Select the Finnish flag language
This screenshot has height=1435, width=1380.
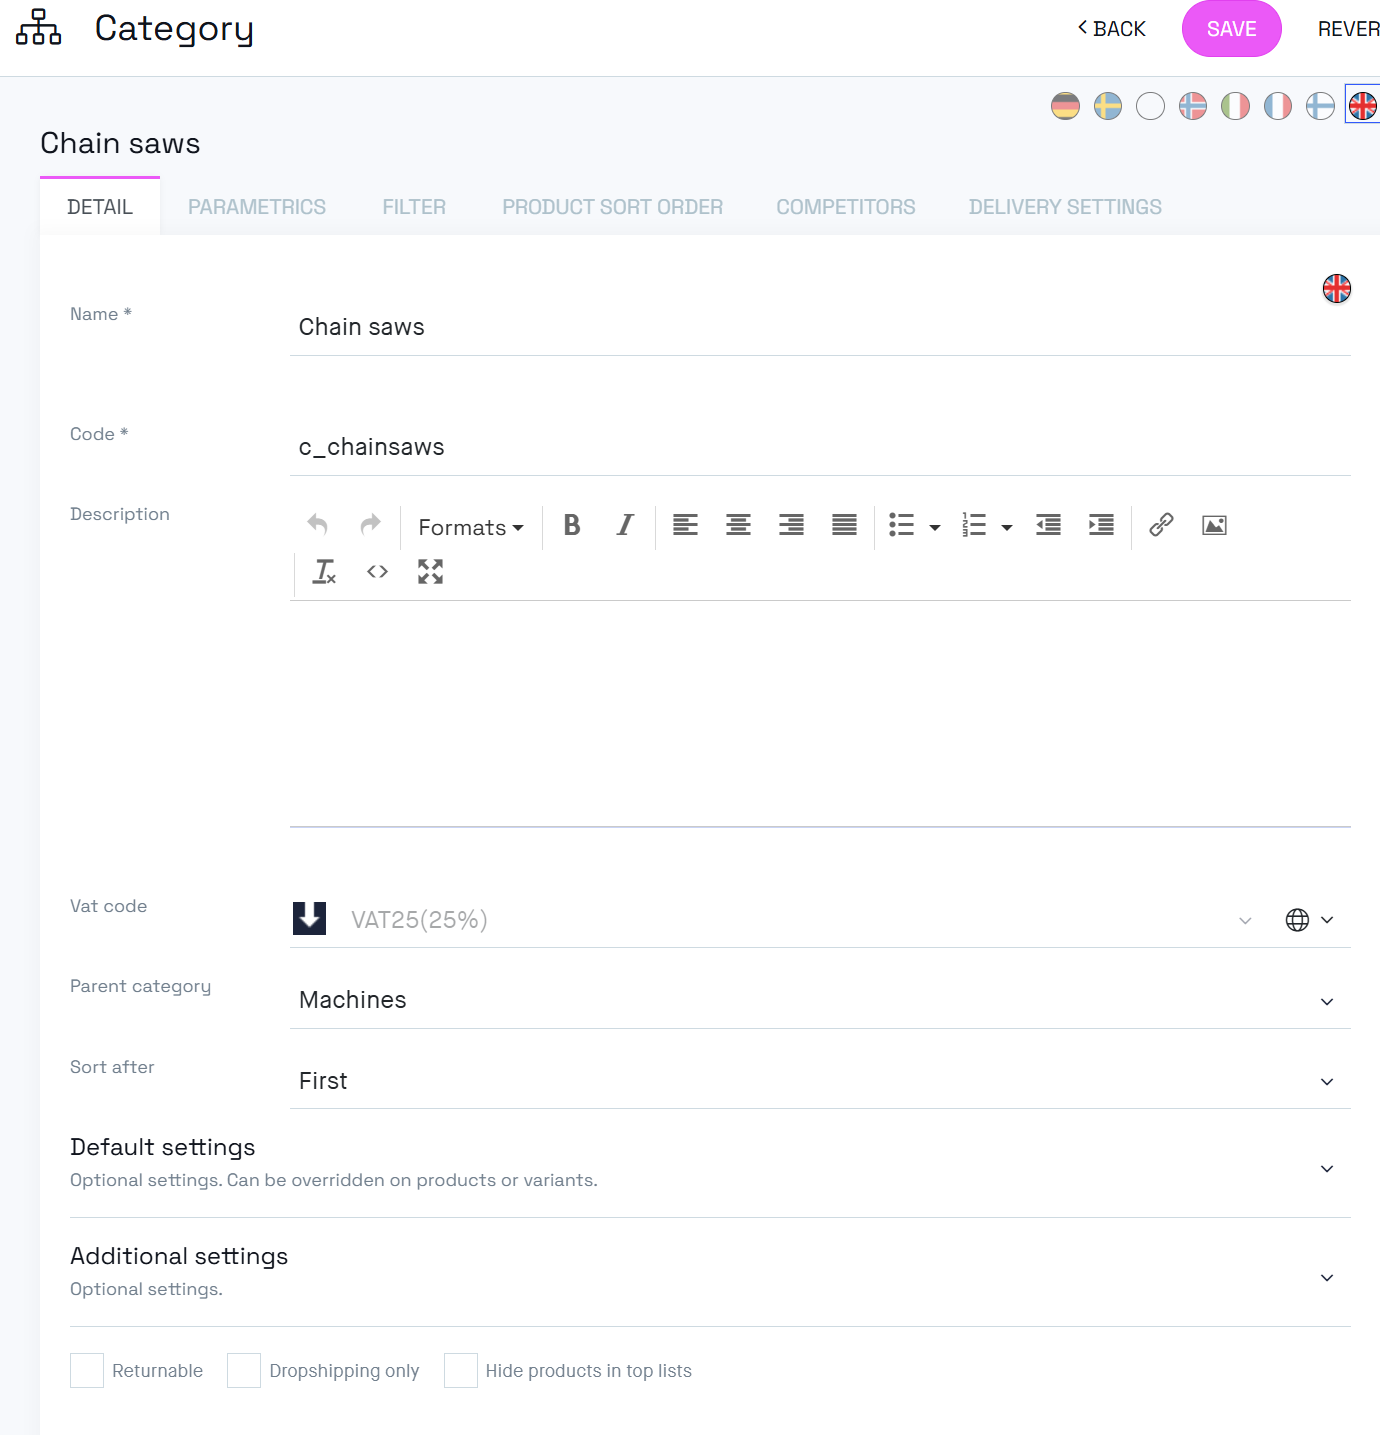click(x=1320, y=106)
